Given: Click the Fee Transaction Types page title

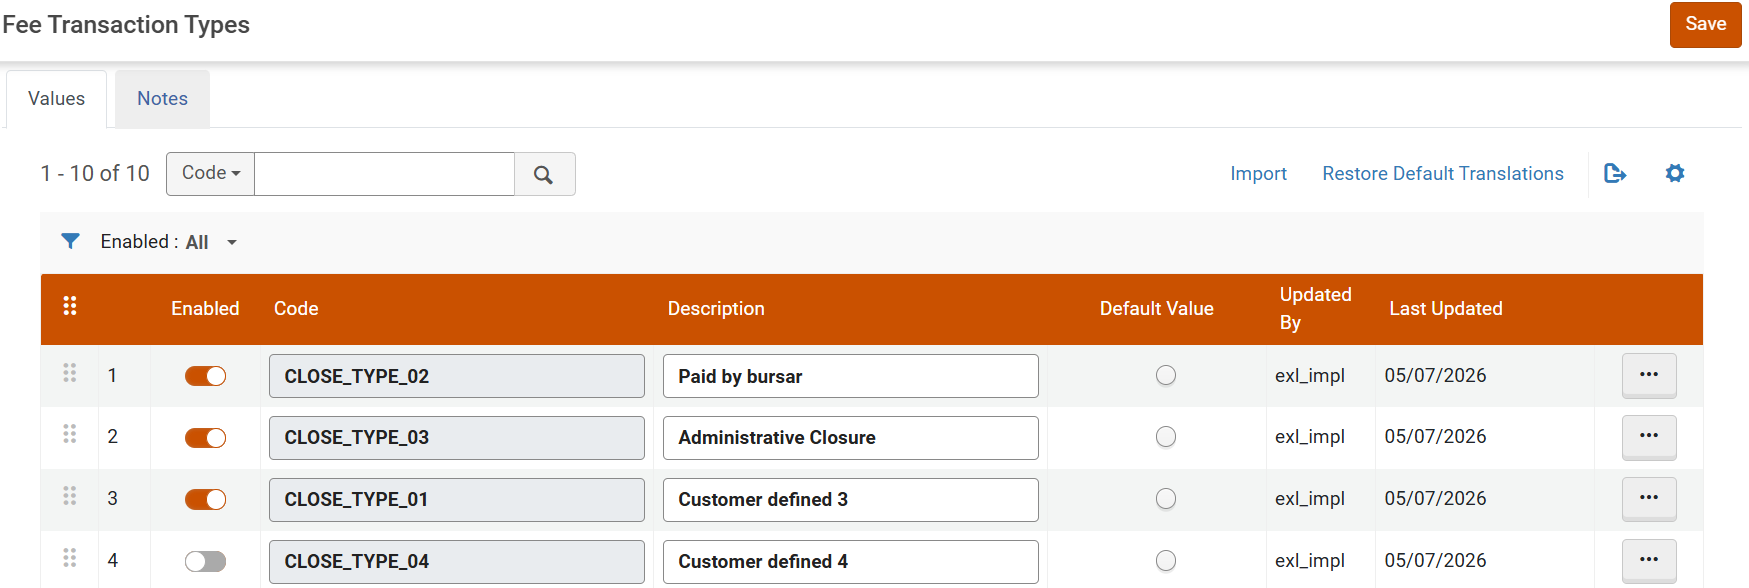Looking at the screenshot, I should click(126, 25).
